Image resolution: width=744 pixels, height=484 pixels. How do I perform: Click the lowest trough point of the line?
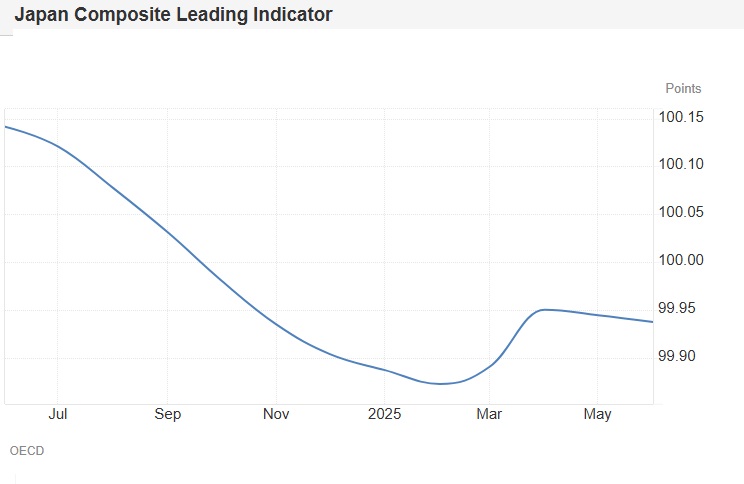pos(441,384)
